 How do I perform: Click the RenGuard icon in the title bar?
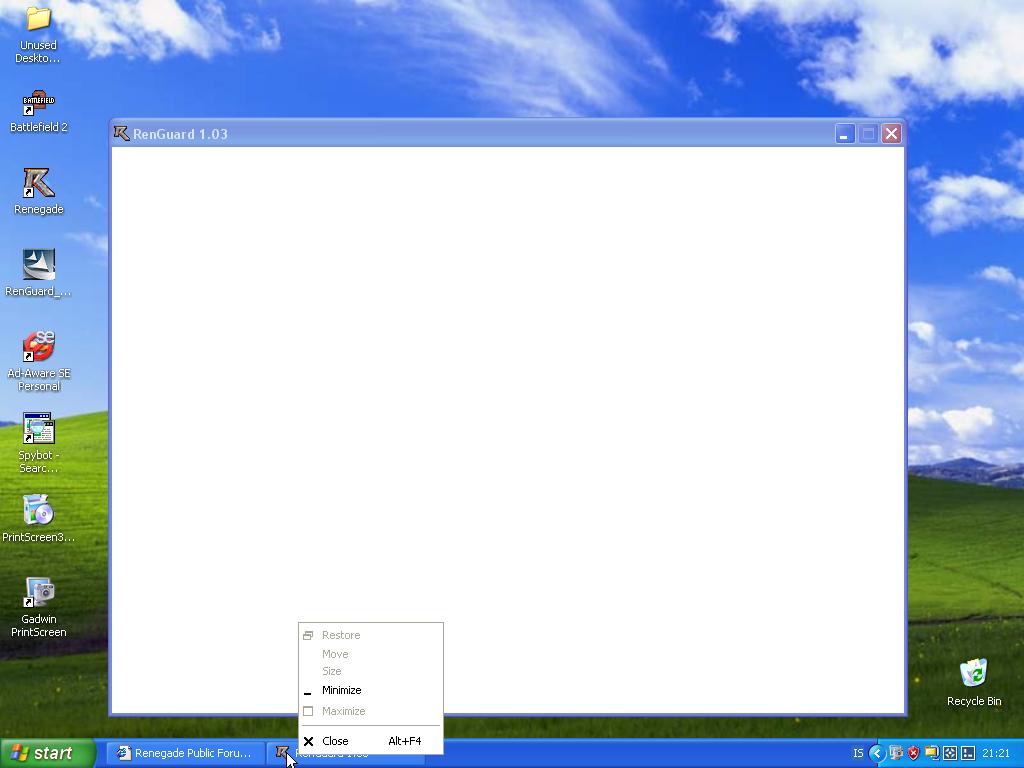pos(121,134)
